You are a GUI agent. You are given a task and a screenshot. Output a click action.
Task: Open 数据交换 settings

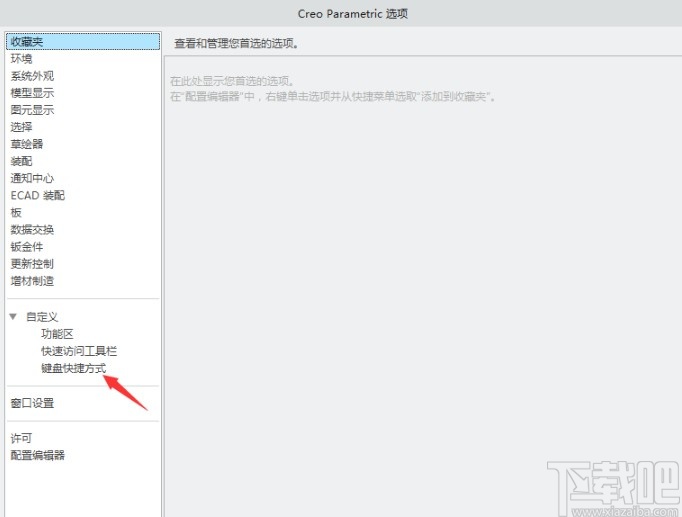click(x=32, y=230)
